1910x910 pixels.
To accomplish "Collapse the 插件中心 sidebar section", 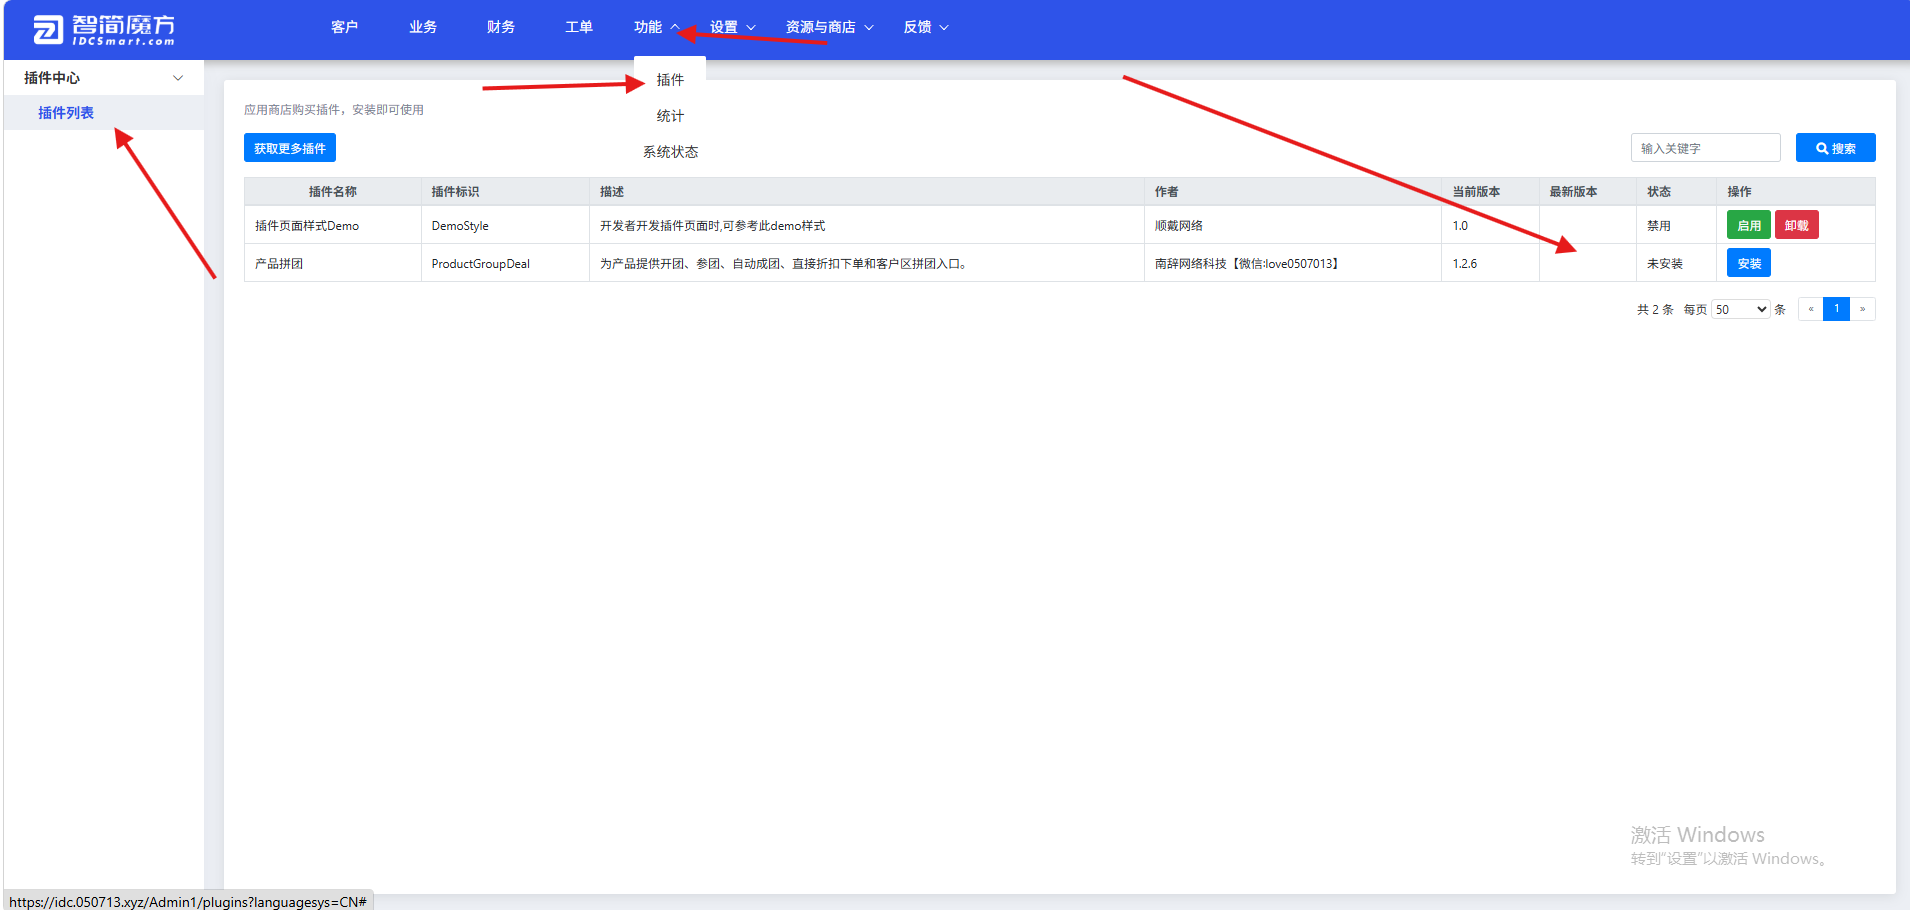I will [104, 78].
